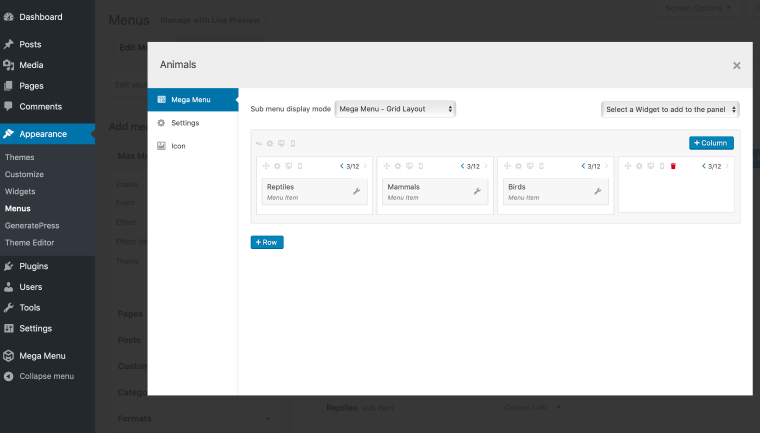Add a new row with + Row
The height and width of the screenshot is (433, 760).
point(267,242)
